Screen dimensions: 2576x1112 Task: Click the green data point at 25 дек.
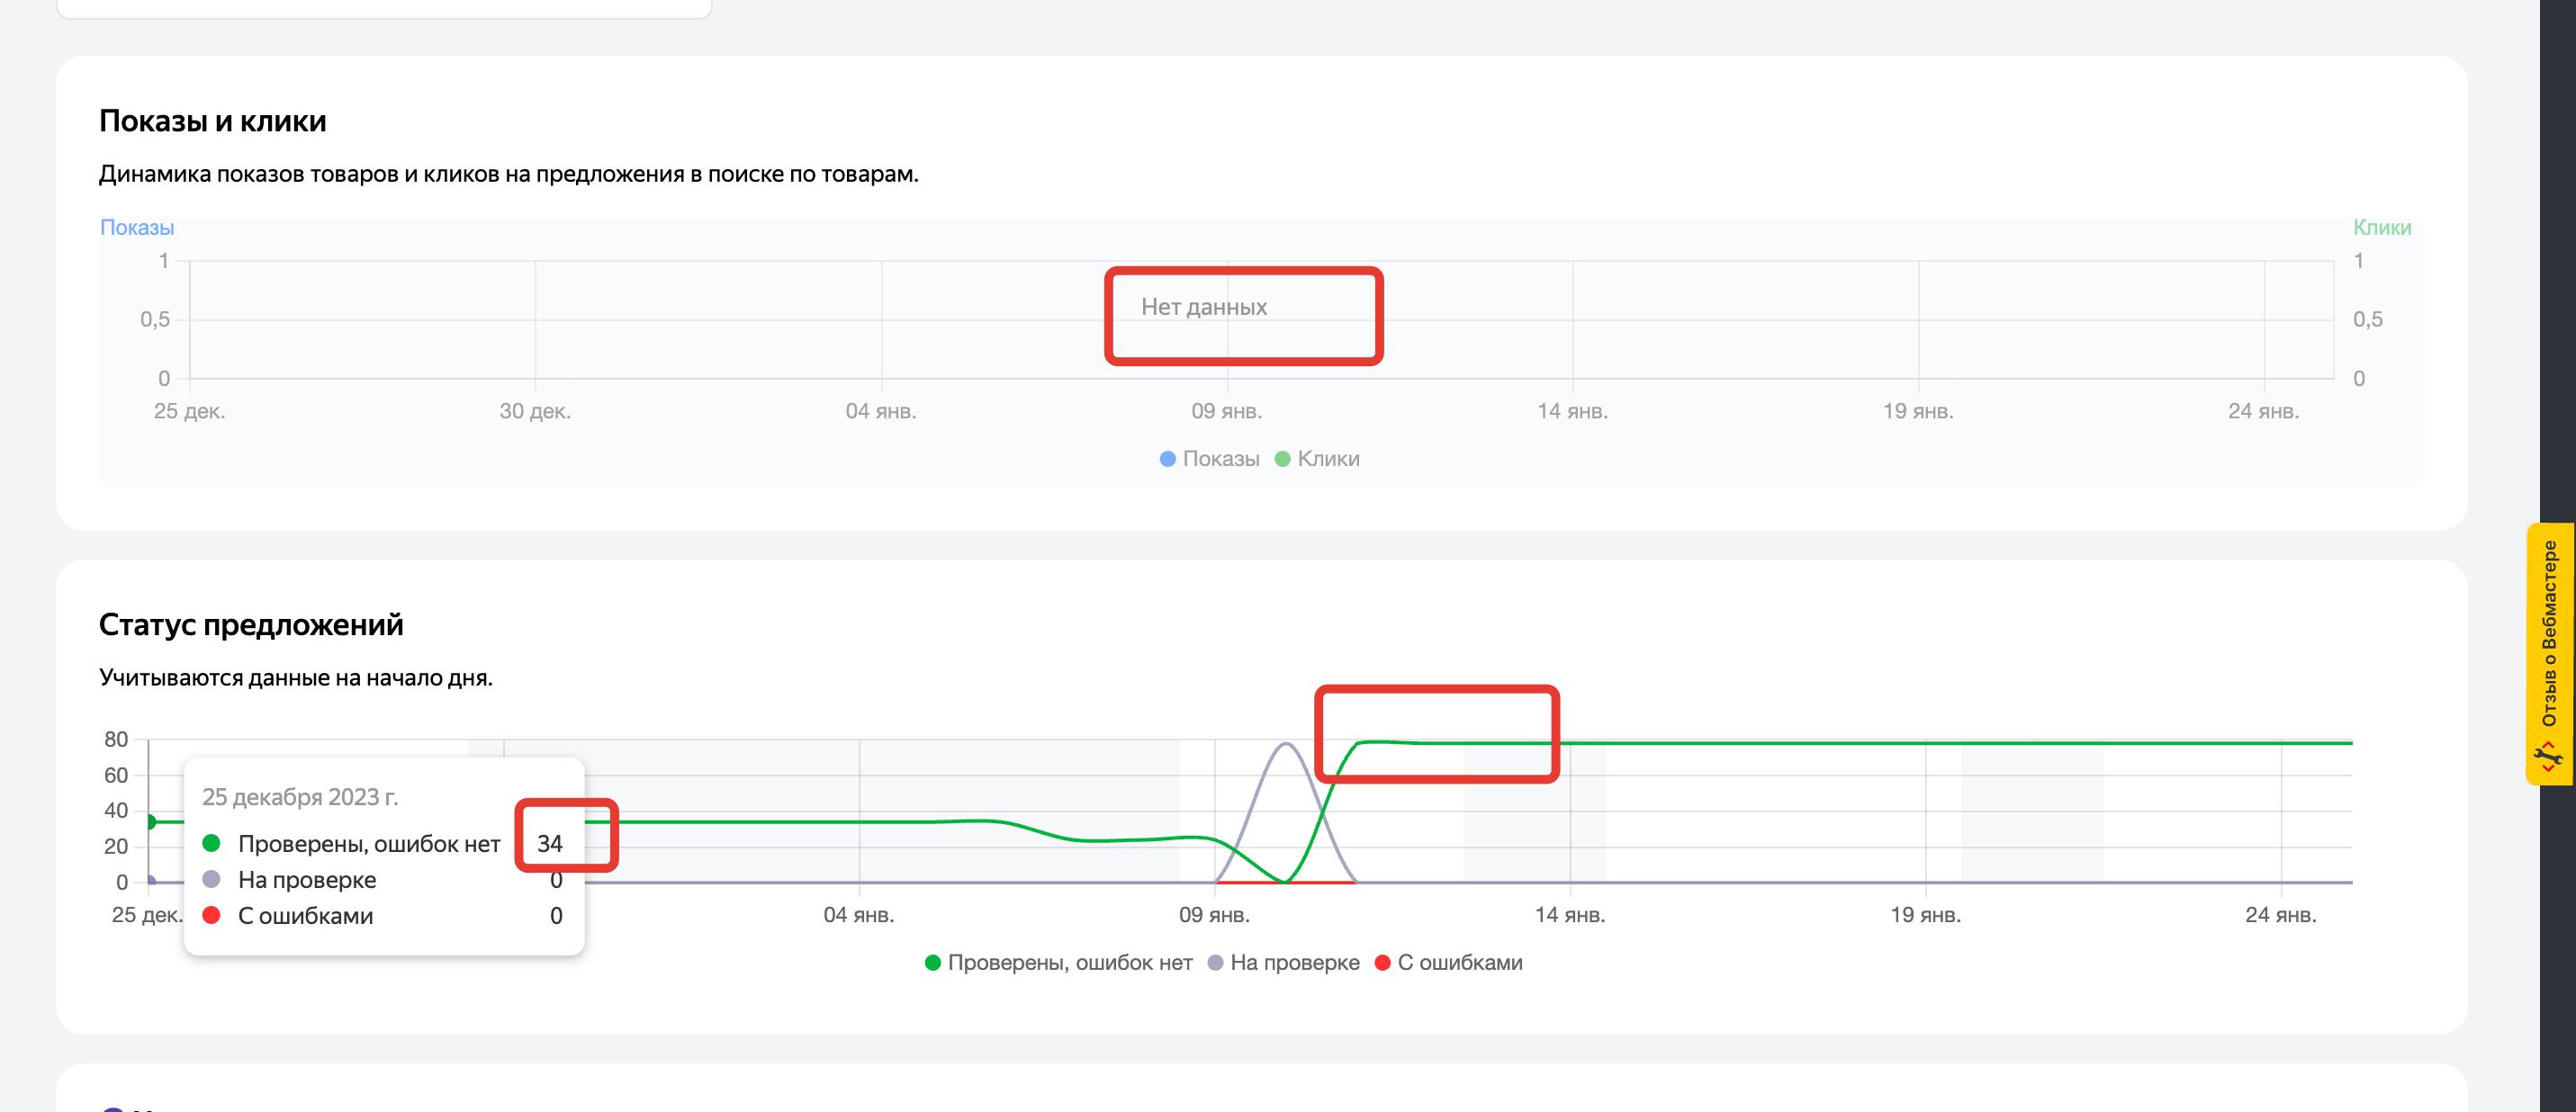[149, 822]
